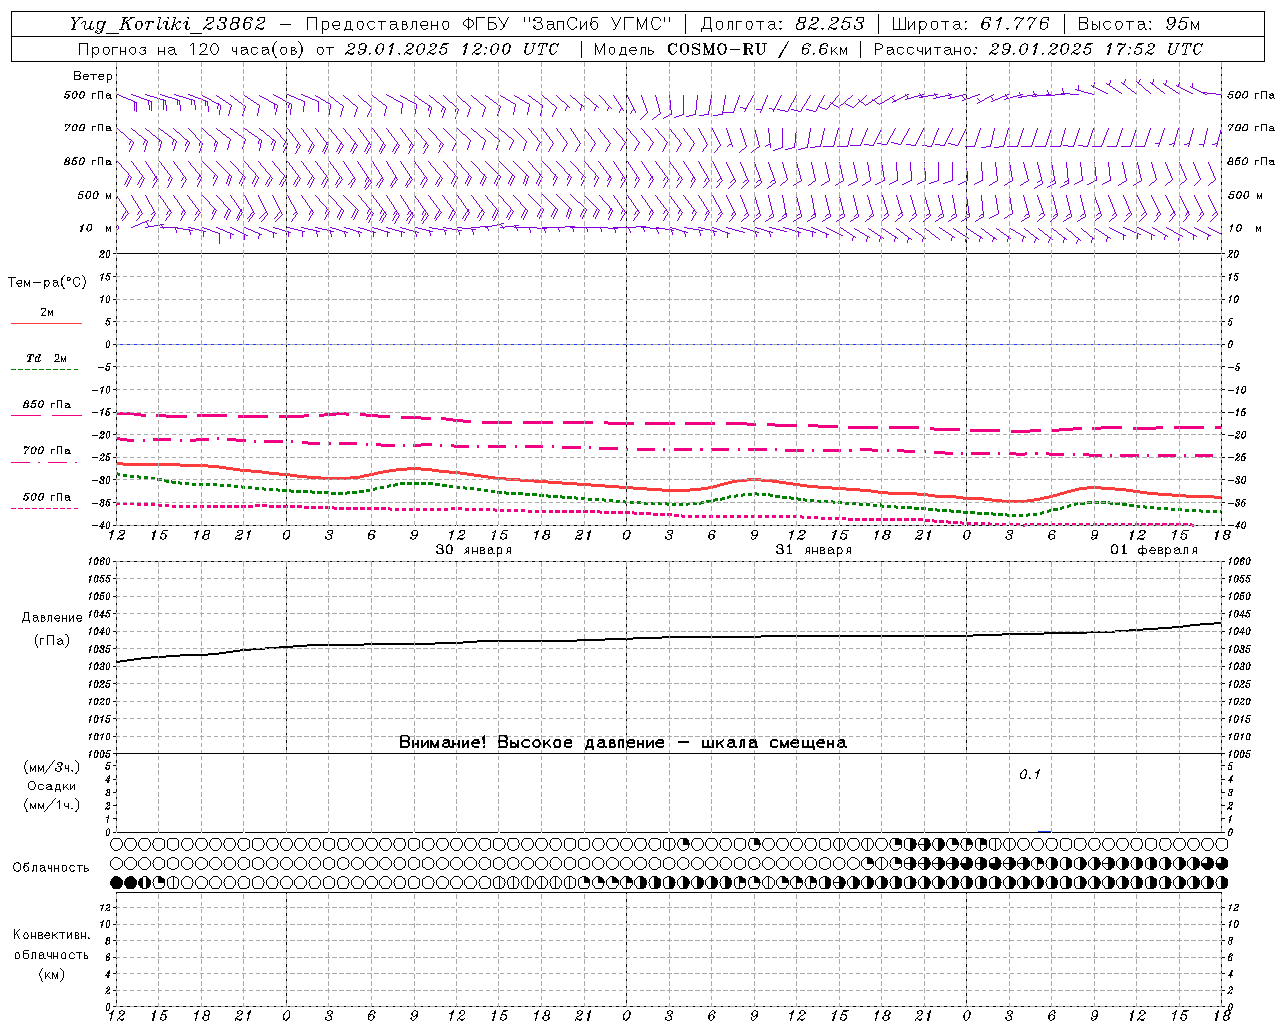Image resolution: width=1280 pixels, height=1024 pixels.
Task: Click the 0.1 precipitation value
Action: click(1030, 774)
